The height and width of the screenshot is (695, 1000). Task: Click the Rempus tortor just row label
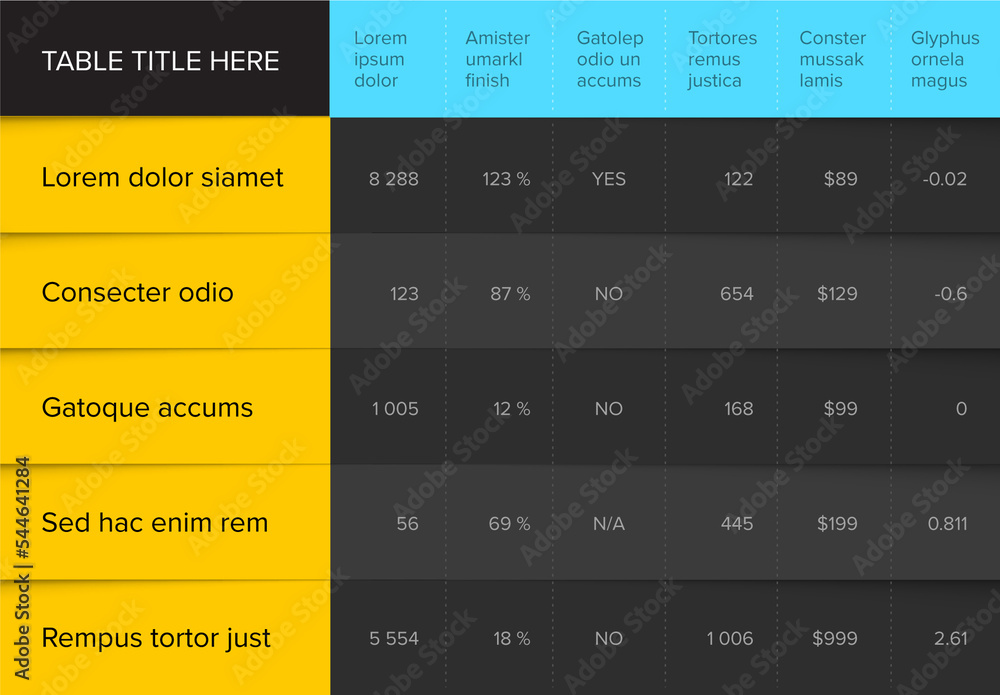click(156, 638)
